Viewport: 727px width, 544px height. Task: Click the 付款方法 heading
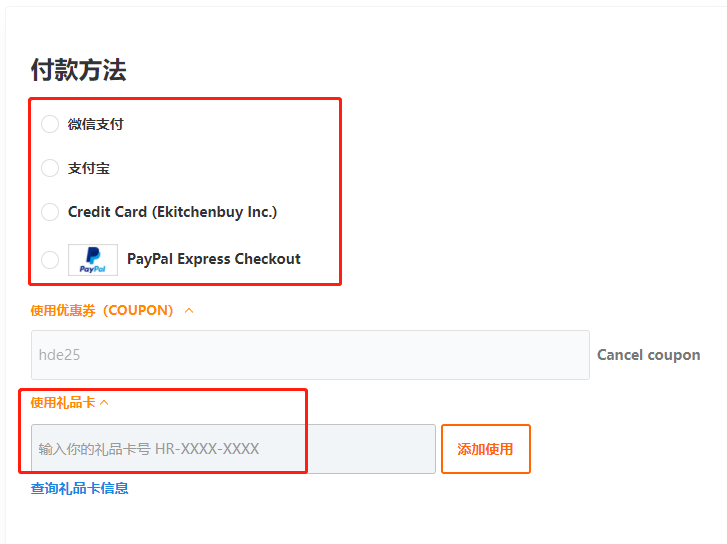78,70
